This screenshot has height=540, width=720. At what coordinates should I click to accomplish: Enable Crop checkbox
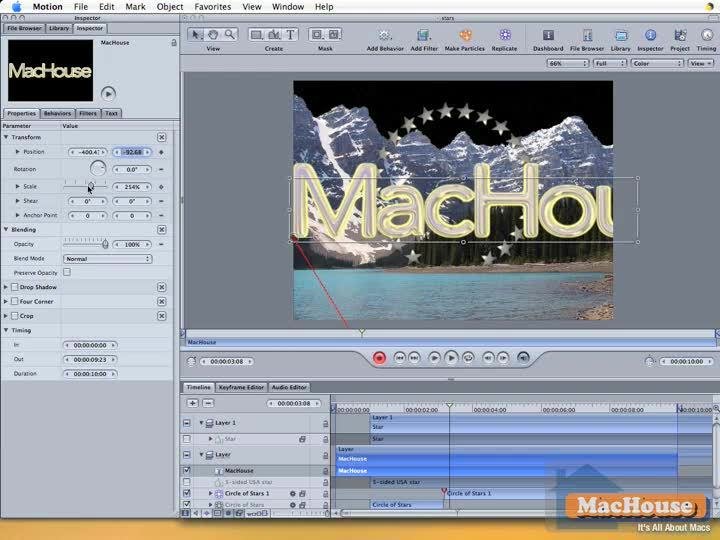click(14, 316)
